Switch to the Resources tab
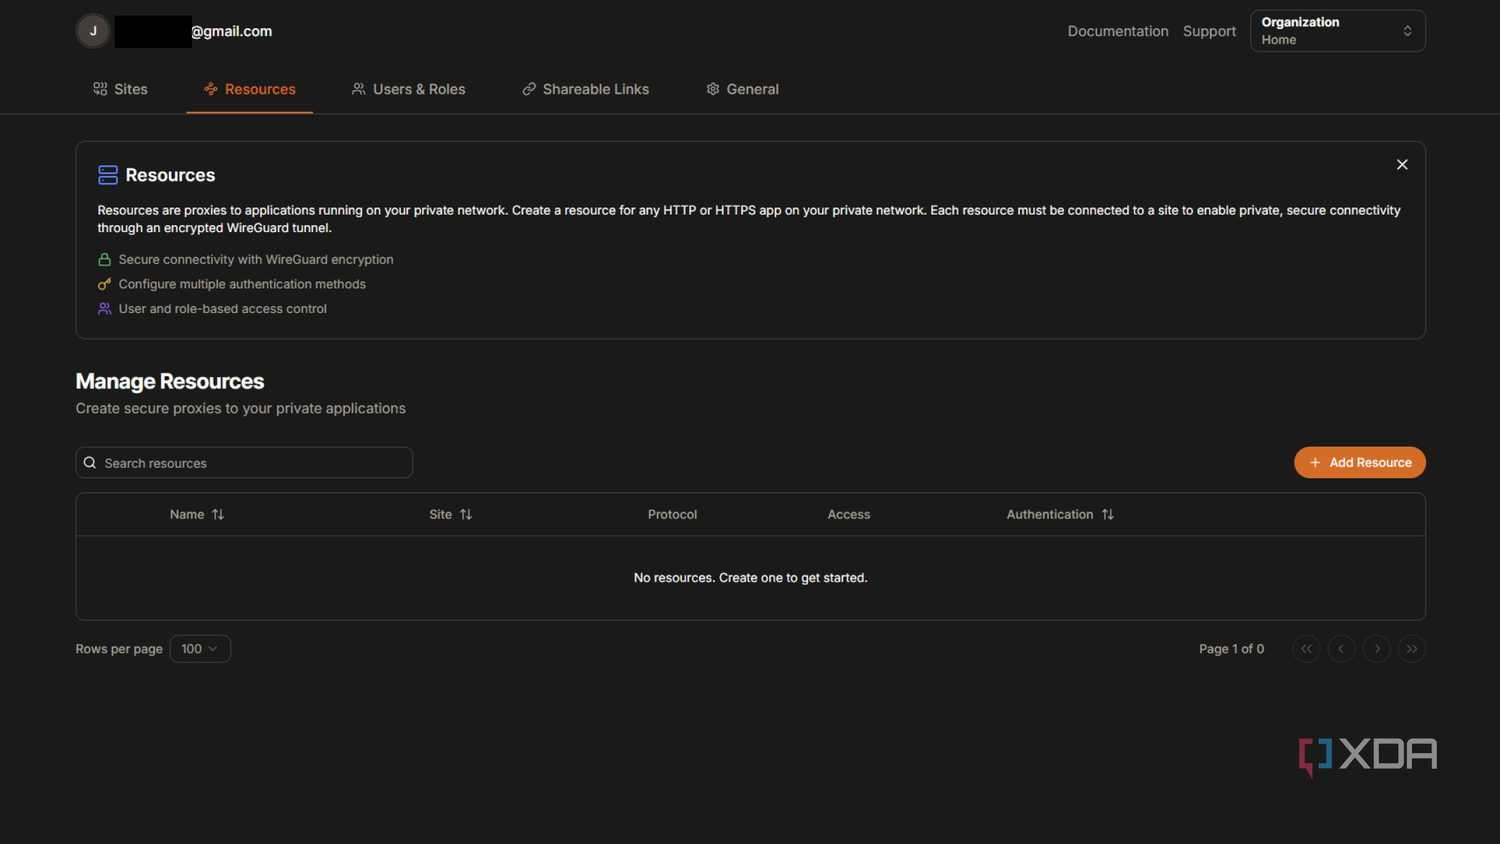The width and height of the screenshot is (1500, 844). [249, 89]
